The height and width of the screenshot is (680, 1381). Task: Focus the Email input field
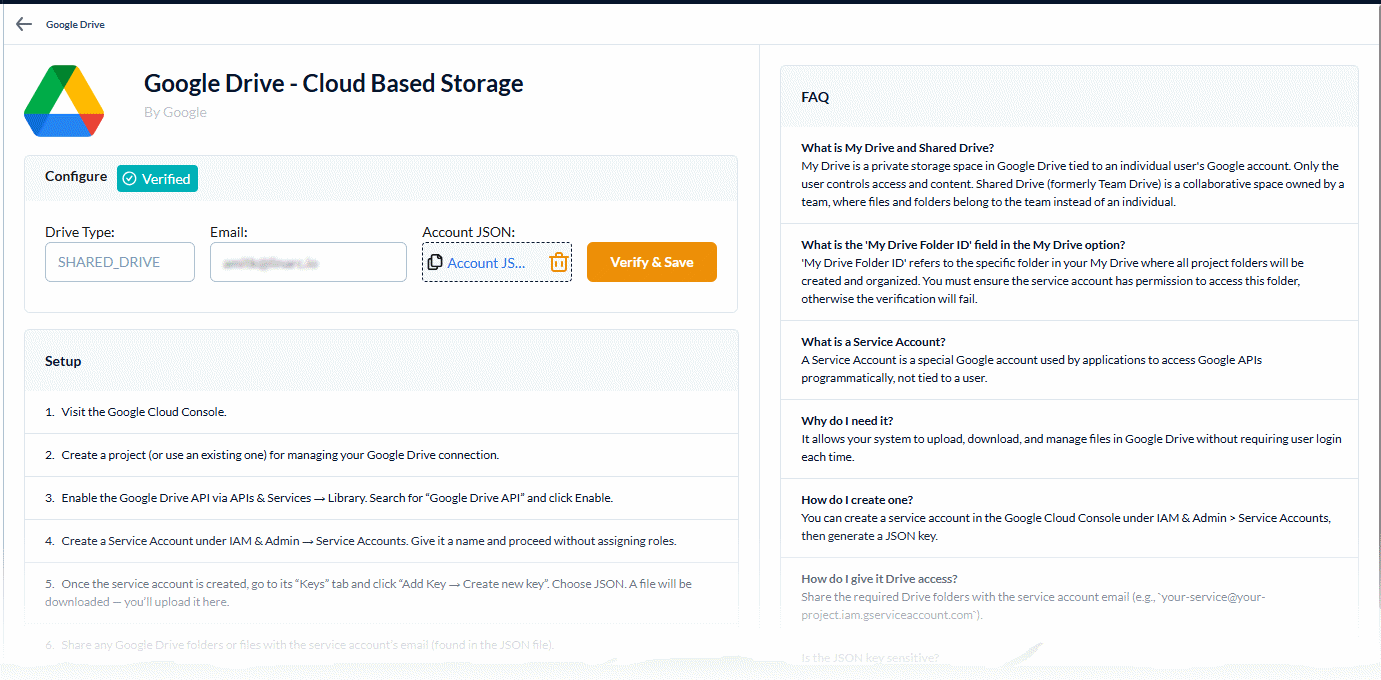tap(308, 262)
